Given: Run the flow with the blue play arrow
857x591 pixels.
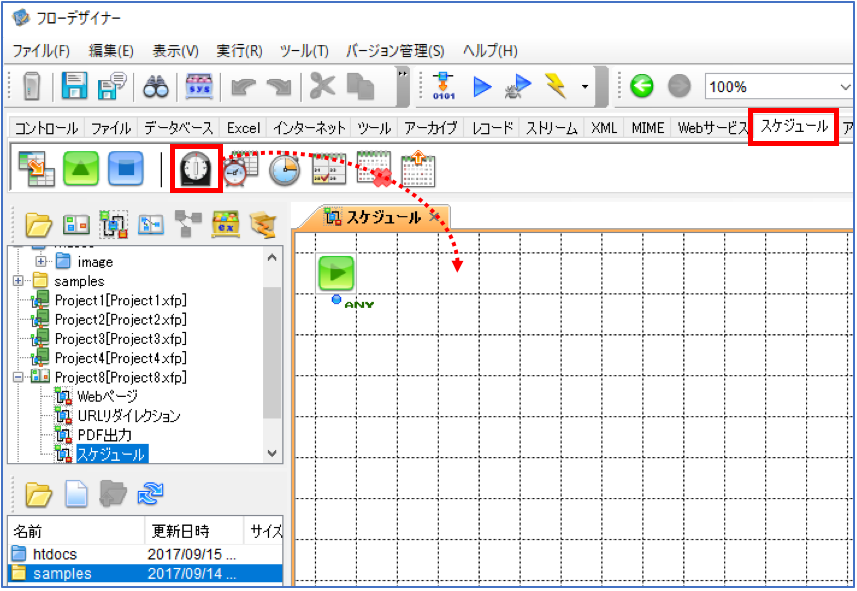Looking at the screenshot, I should 482,86.
